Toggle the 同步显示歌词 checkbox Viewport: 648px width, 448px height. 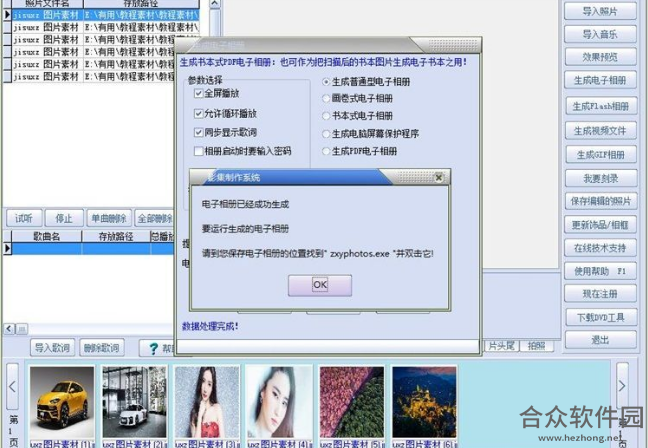click(198, 132)
